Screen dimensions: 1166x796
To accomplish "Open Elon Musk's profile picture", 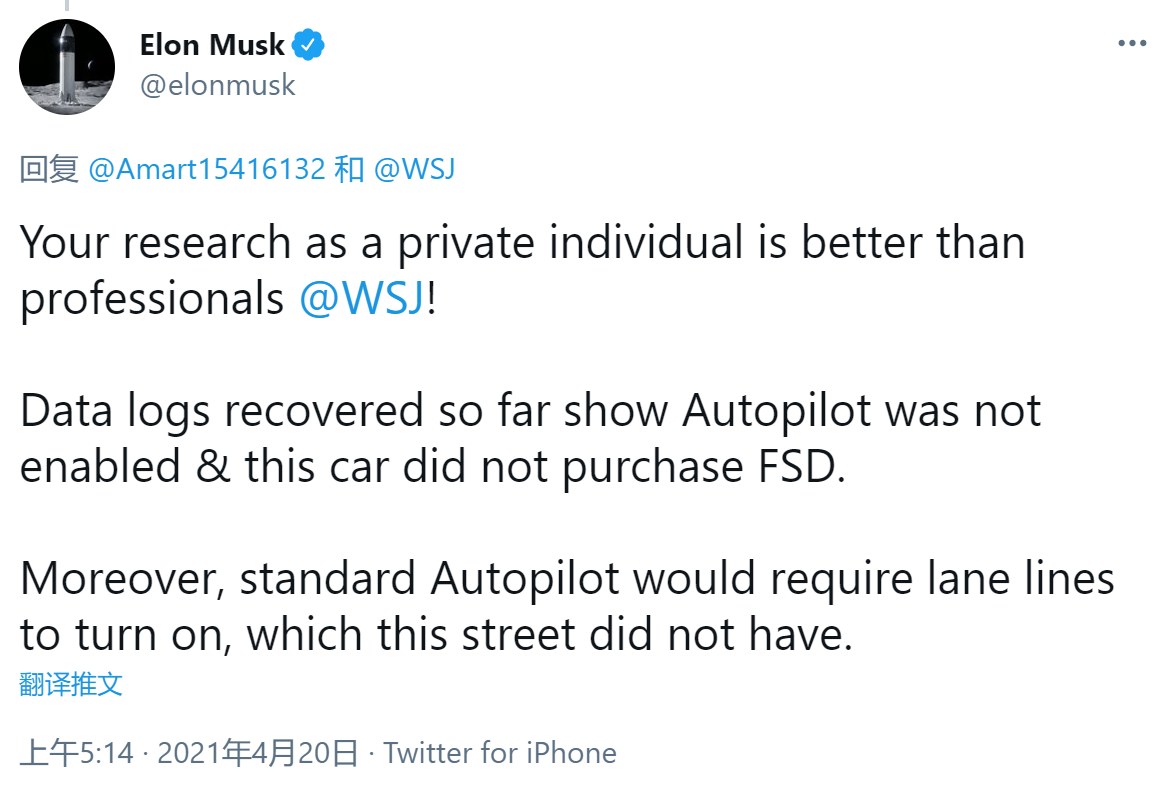I will click(x=67, y=67).
